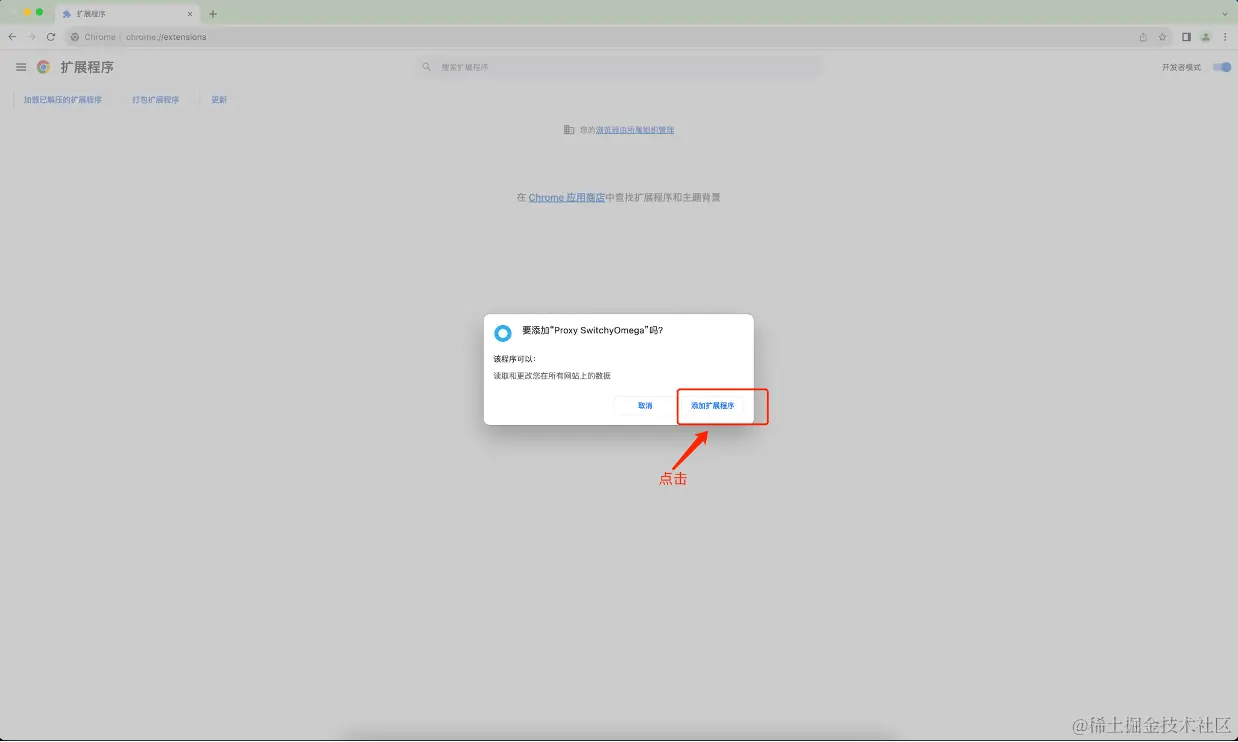Image resolution: width=1238 pixels, height=742 pixels.
Task: Open the Chrome 应用商店 link
Action: click(x=567, y=198)
